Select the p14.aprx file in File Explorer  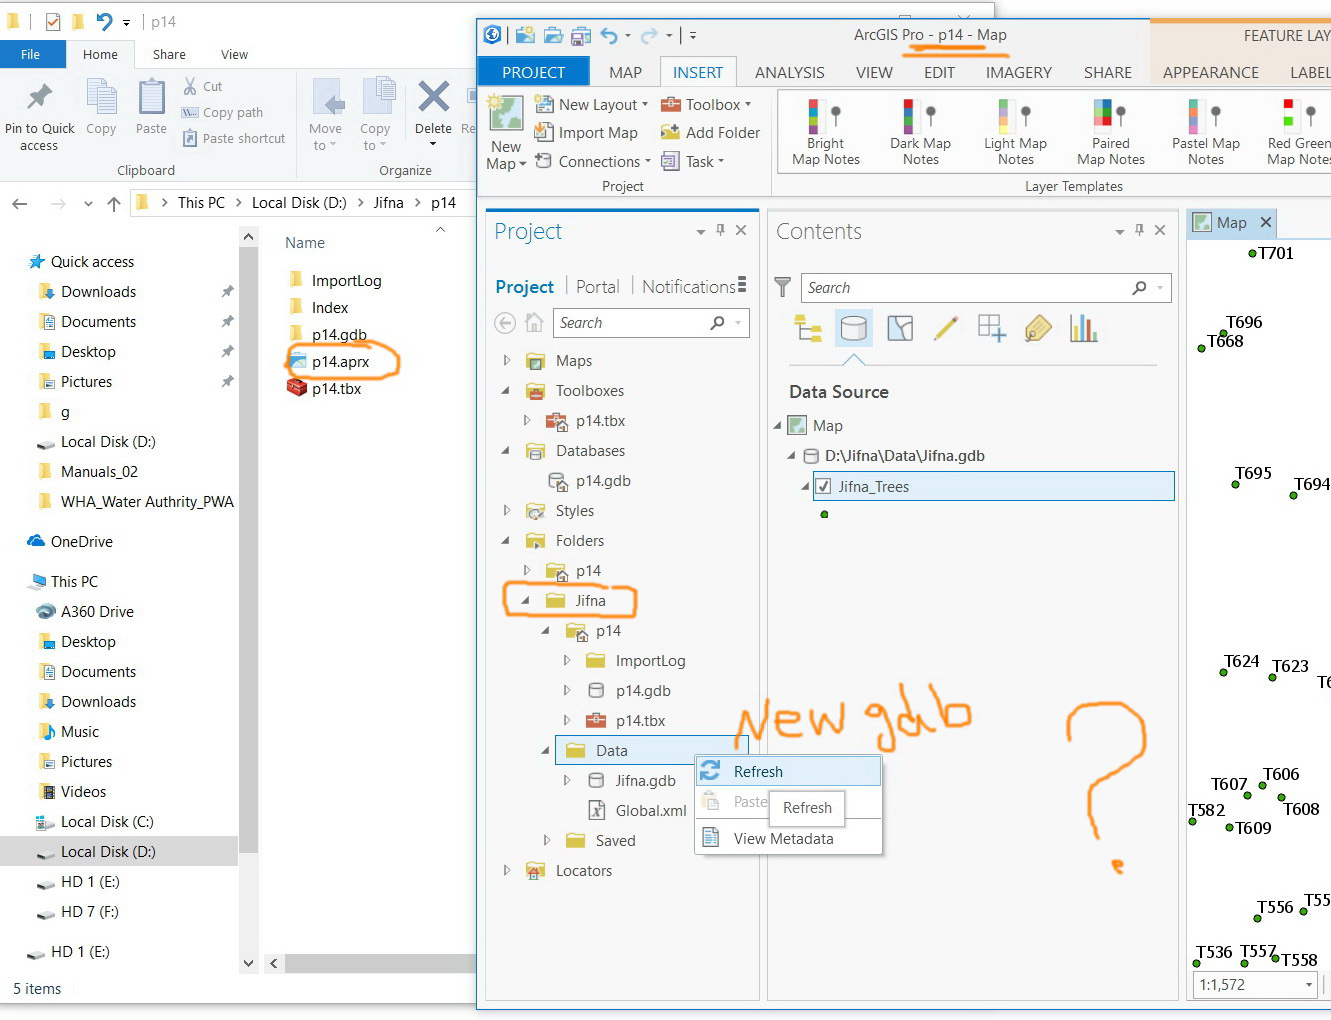pos(340,361)
